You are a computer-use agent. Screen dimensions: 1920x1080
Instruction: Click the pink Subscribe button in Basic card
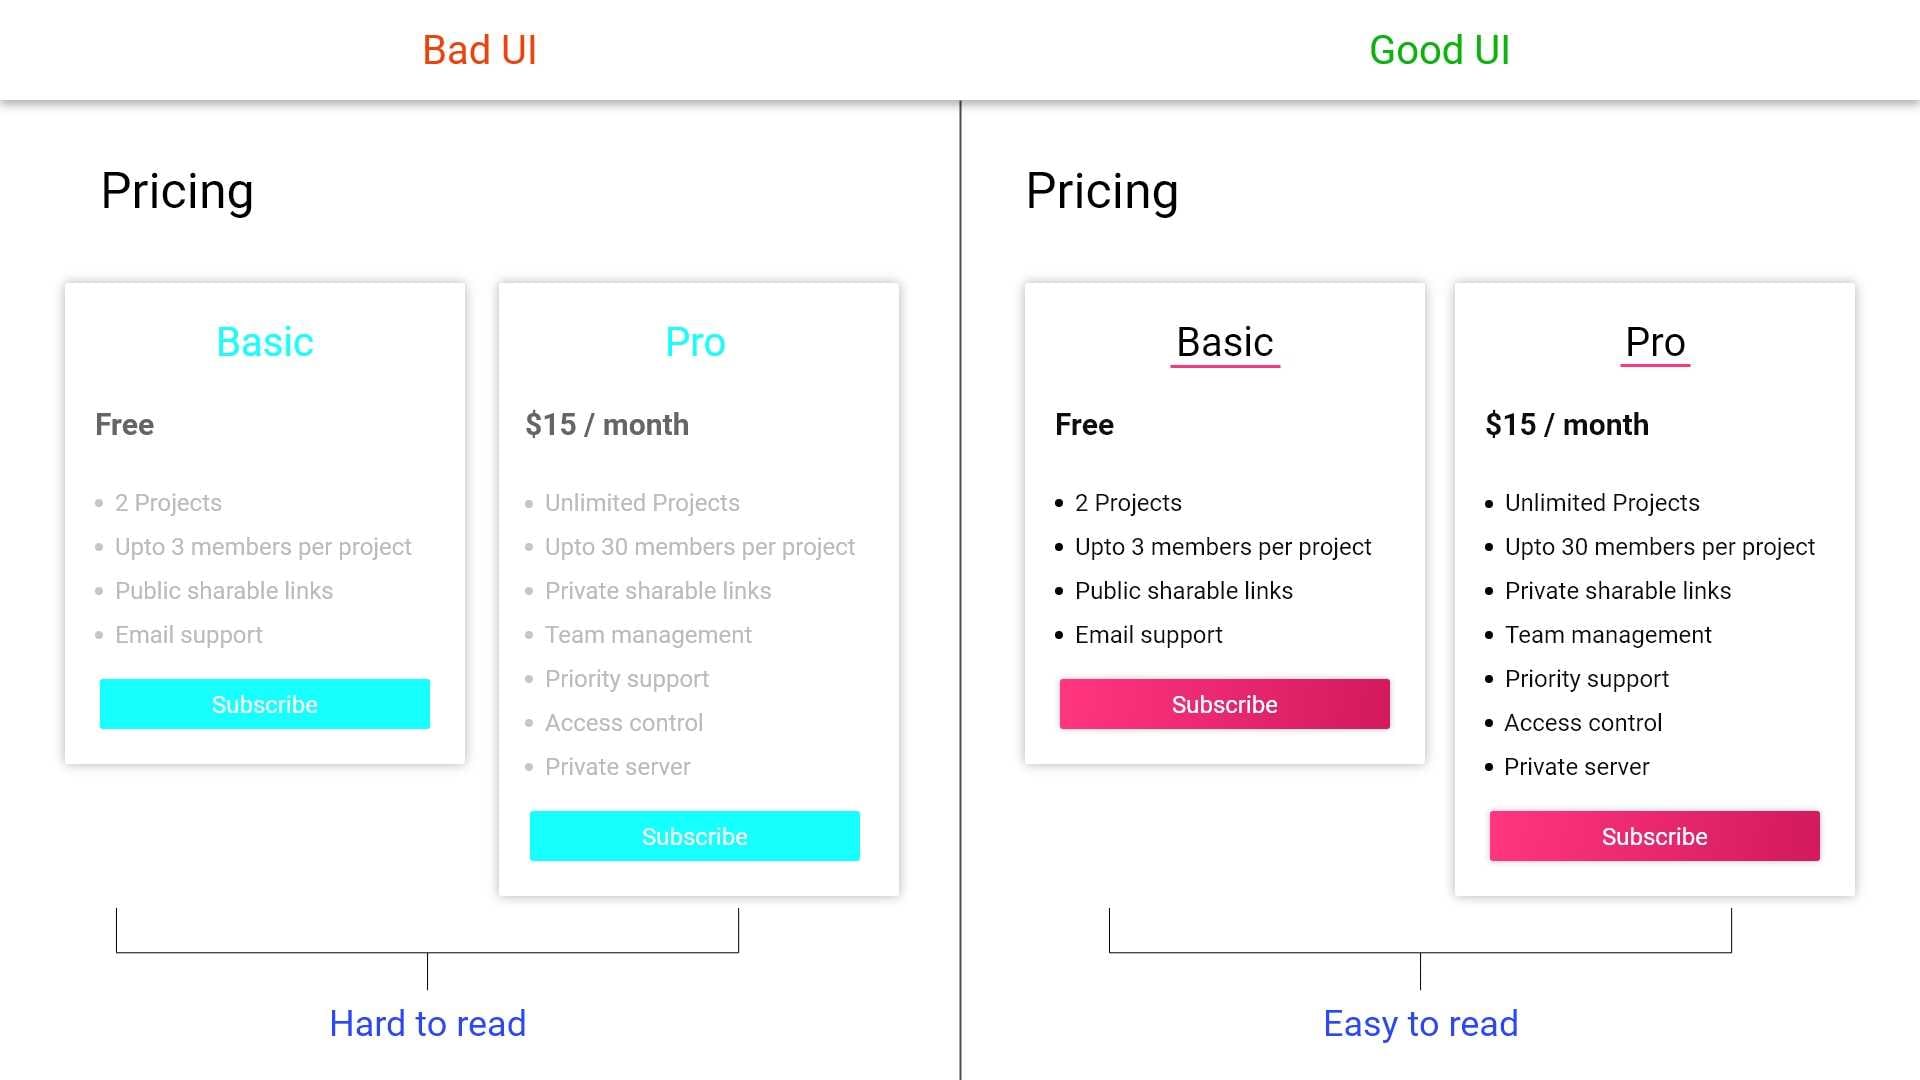coord(1225,704)
